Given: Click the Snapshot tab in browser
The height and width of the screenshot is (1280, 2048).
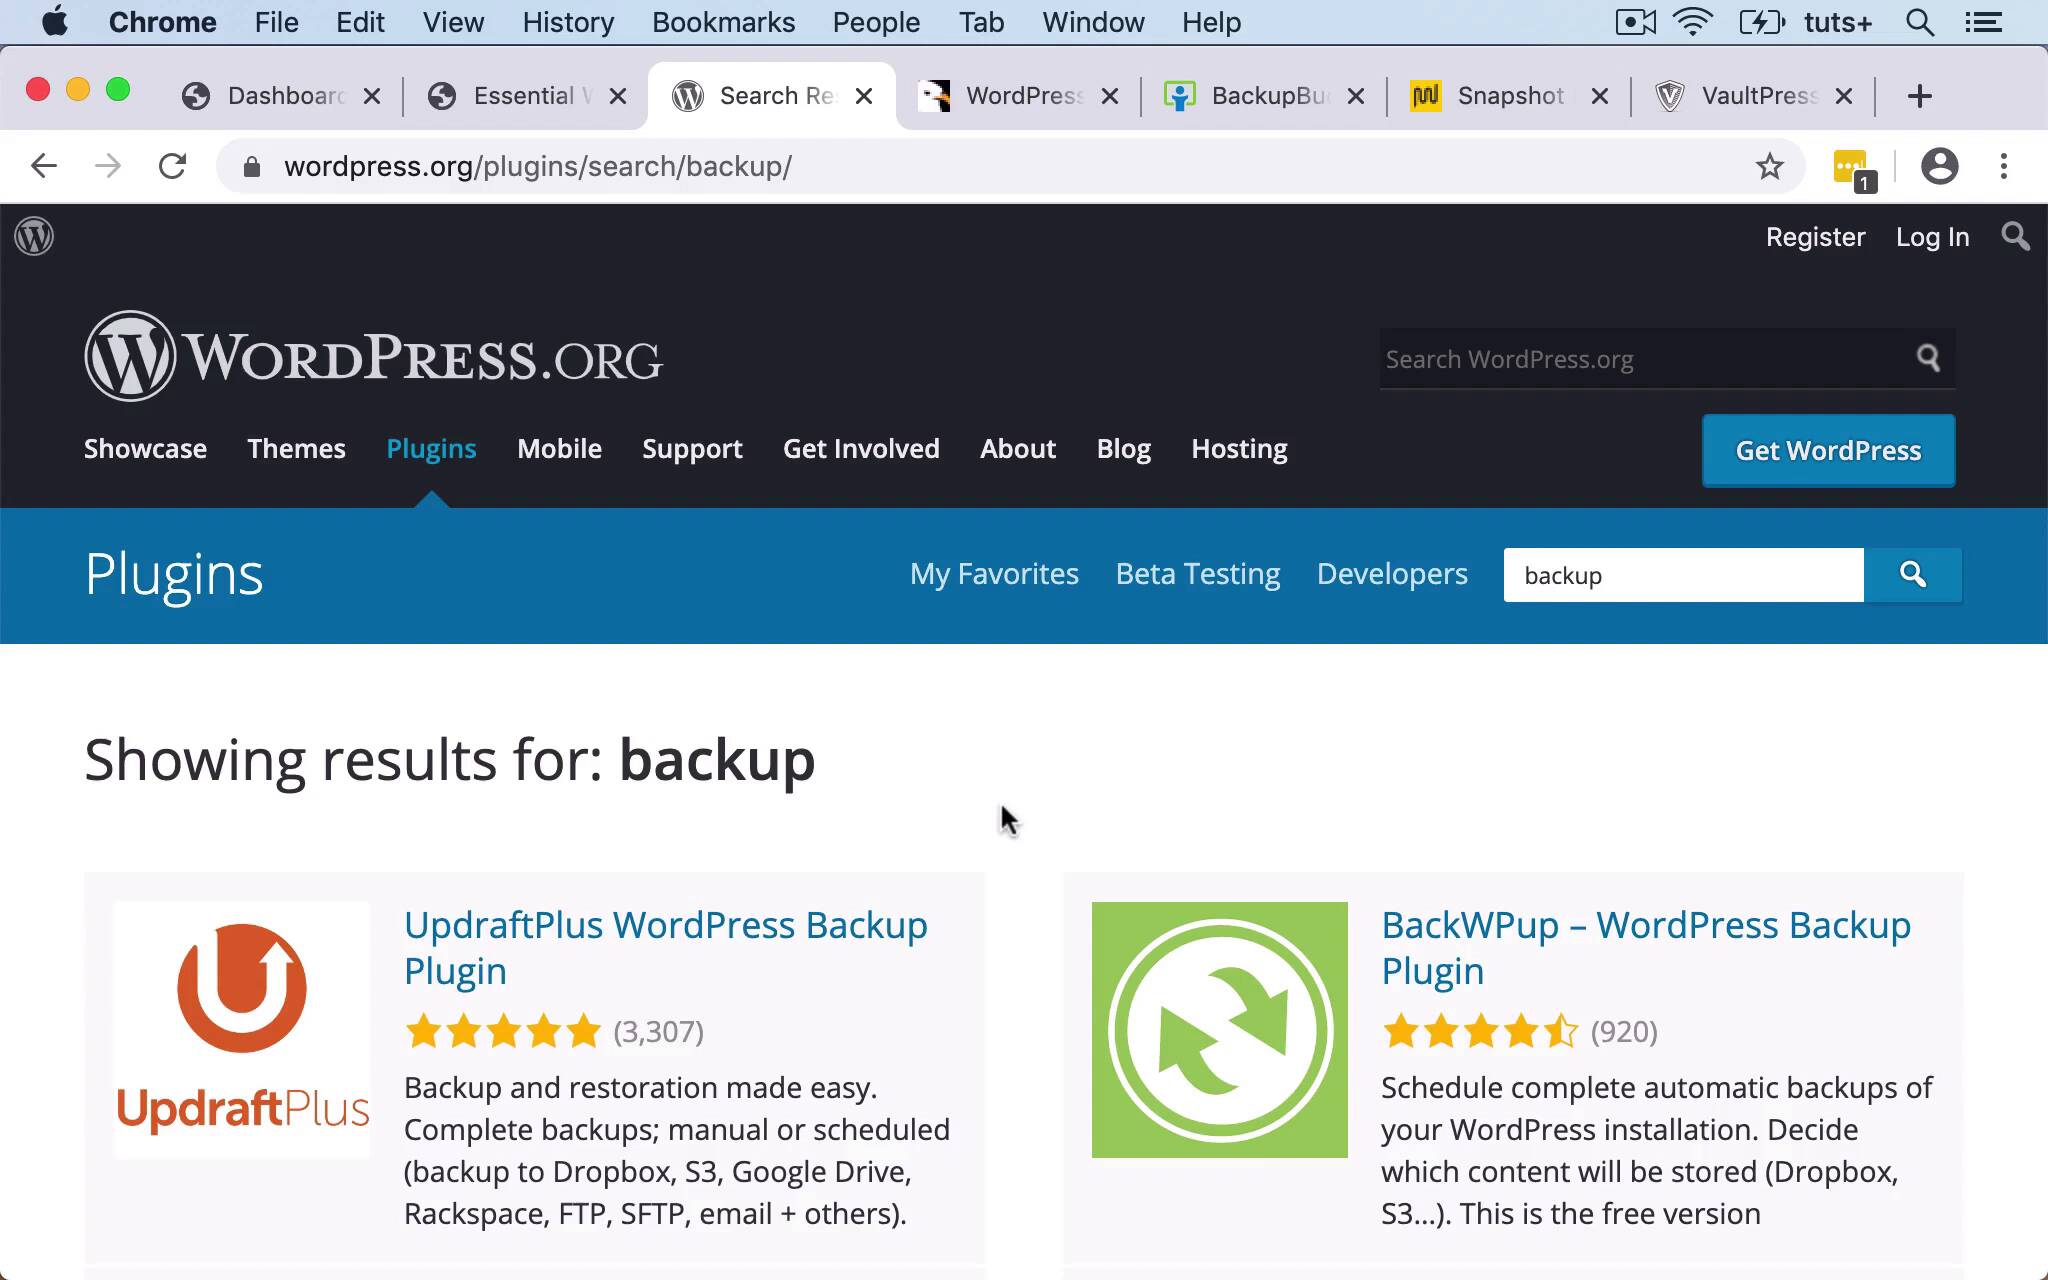Looking at the screenshot, I should pyautogui.click(x=1510, y=96).
